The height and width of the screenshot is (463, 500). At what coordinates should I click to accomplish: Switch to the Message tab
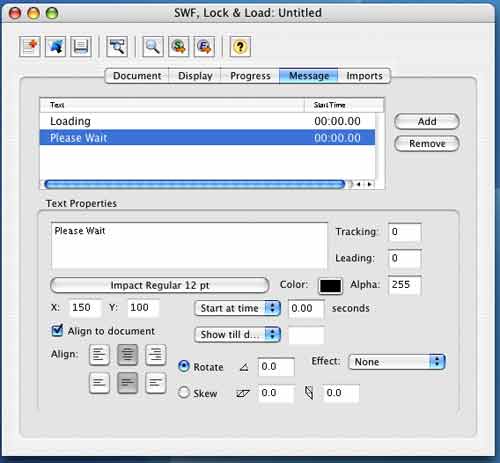(x=309, y=76)
